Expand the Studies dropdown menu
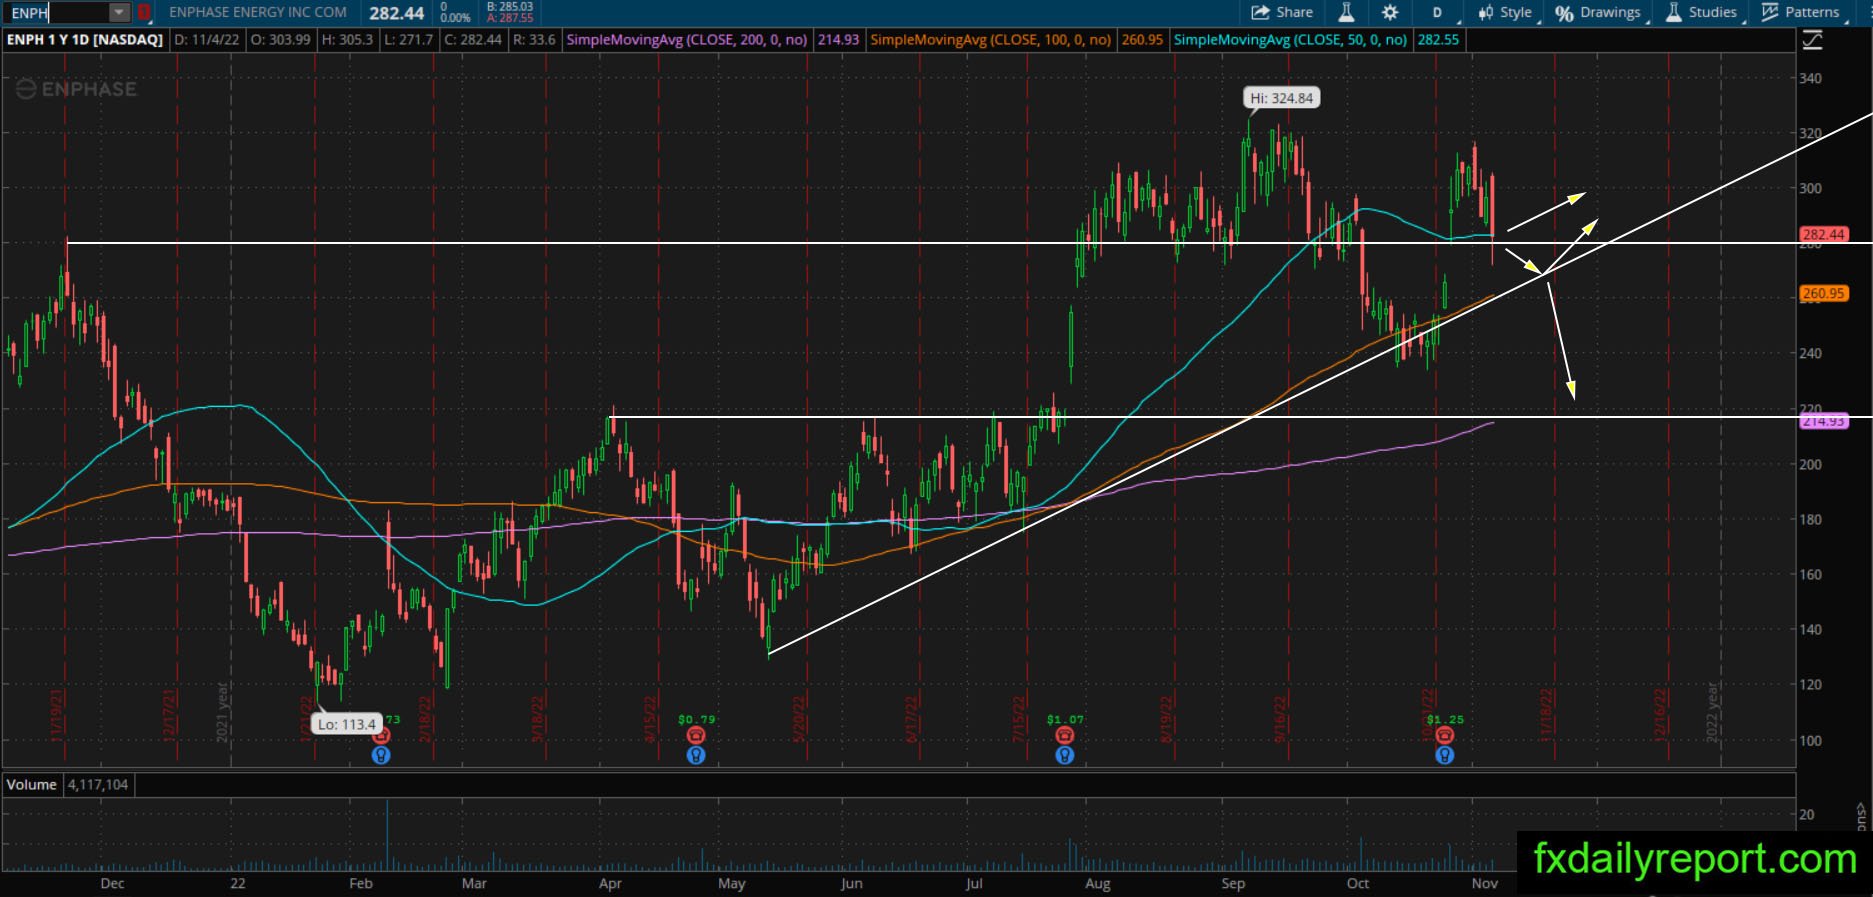The width and height of the screenshot is (1873, 897). coord(1702,13)
